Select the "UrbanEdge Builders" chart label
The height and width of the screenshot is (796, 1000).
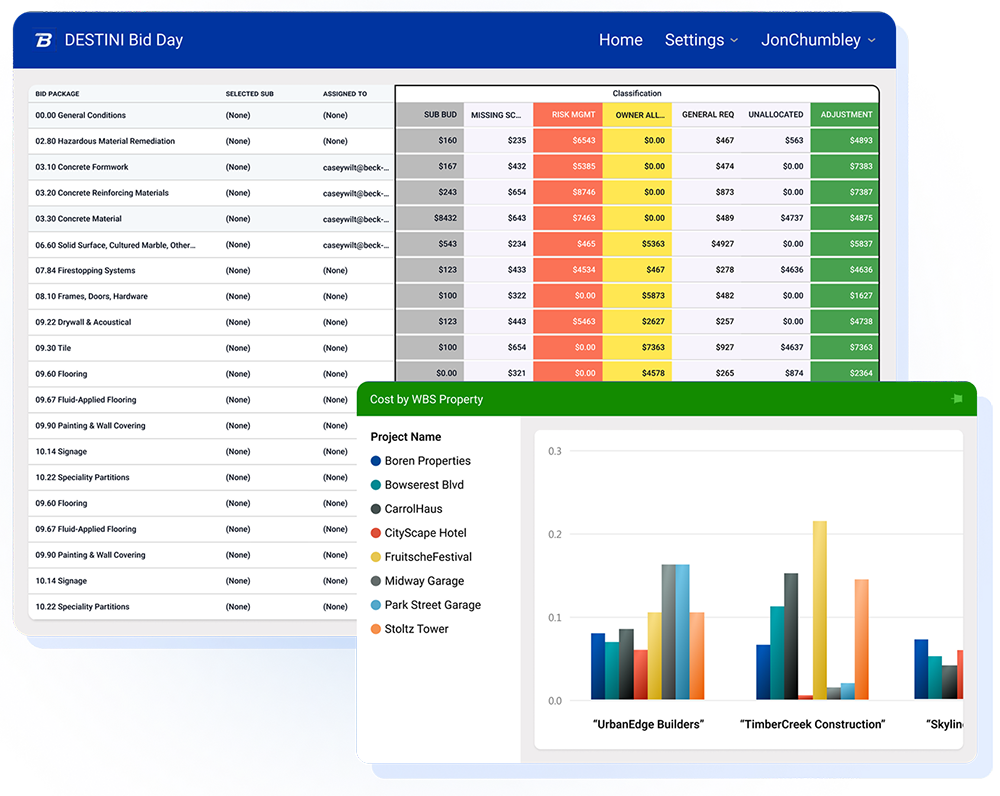point(648,724)
